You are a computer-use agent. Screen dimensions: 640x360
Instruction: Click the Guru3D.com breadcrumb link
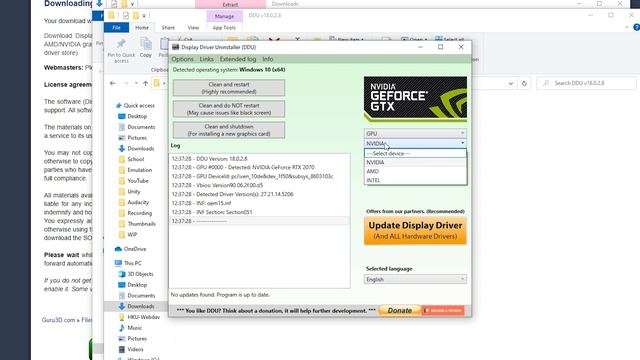(x=58, y=320)
